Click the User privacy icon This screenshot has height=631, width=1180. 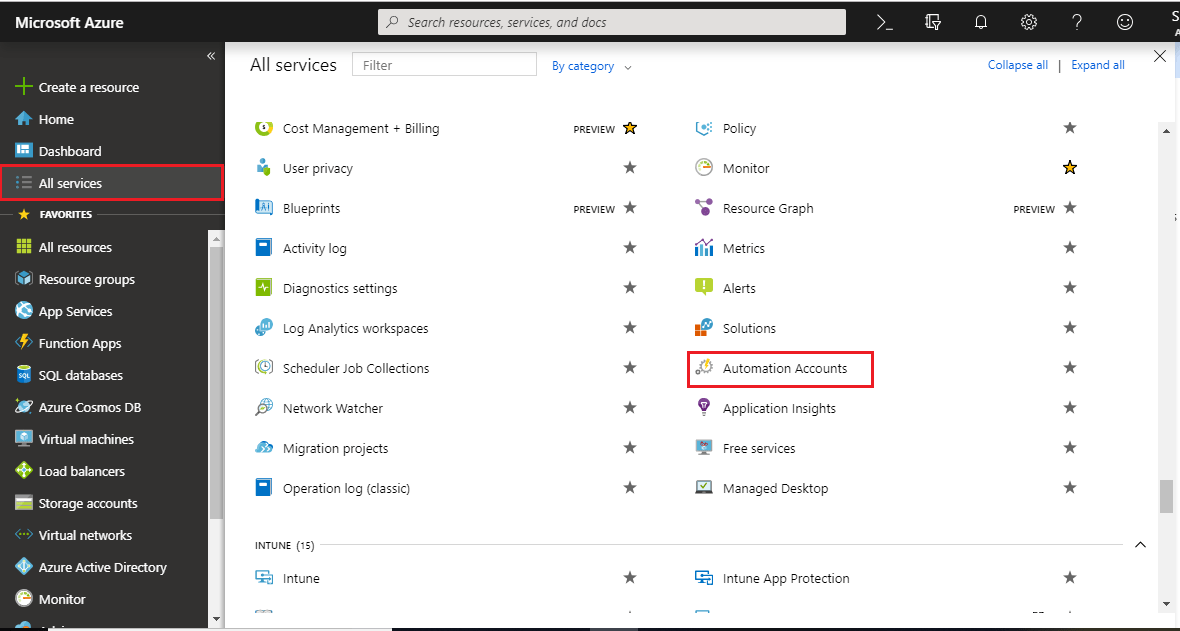263,168
